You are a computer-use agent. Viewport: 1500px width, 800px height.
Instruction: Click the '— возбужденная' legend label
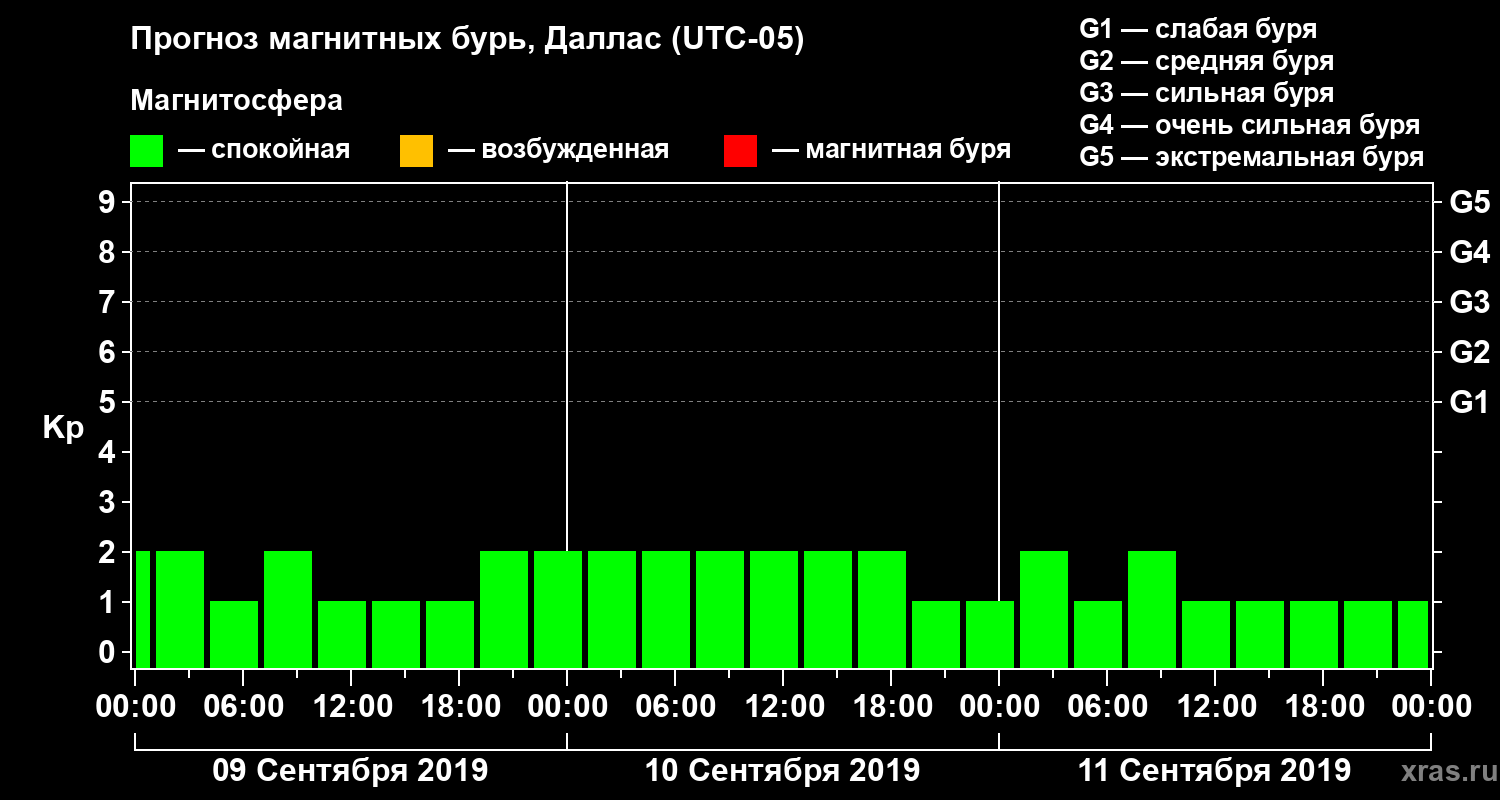click(x=558, y=150)
